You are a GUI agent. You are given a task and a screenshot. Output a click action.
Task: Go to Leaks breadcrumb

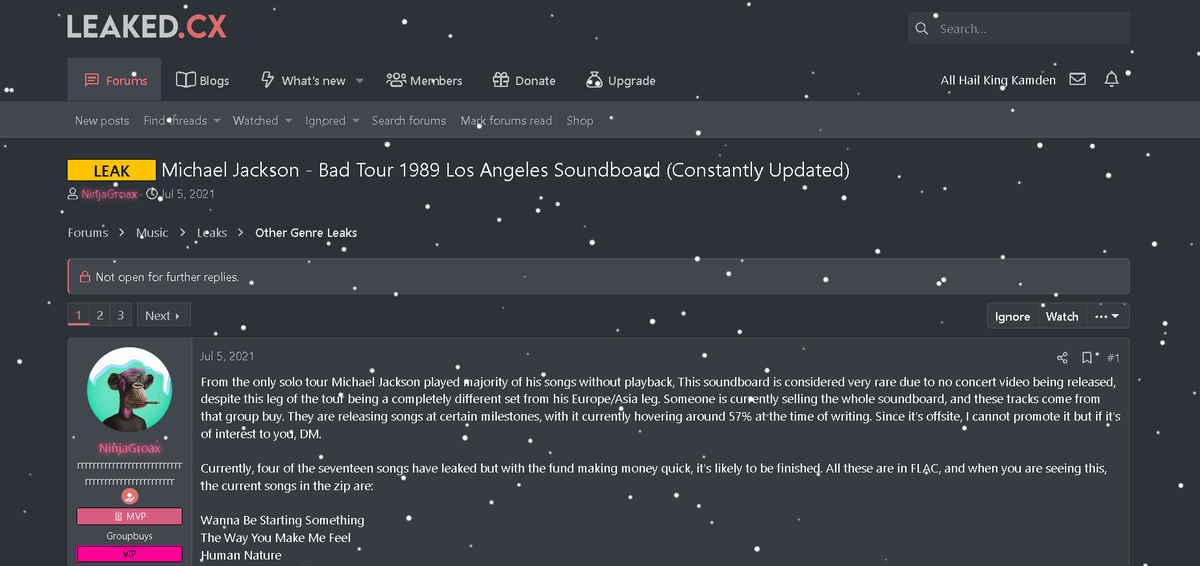[212, 232]
